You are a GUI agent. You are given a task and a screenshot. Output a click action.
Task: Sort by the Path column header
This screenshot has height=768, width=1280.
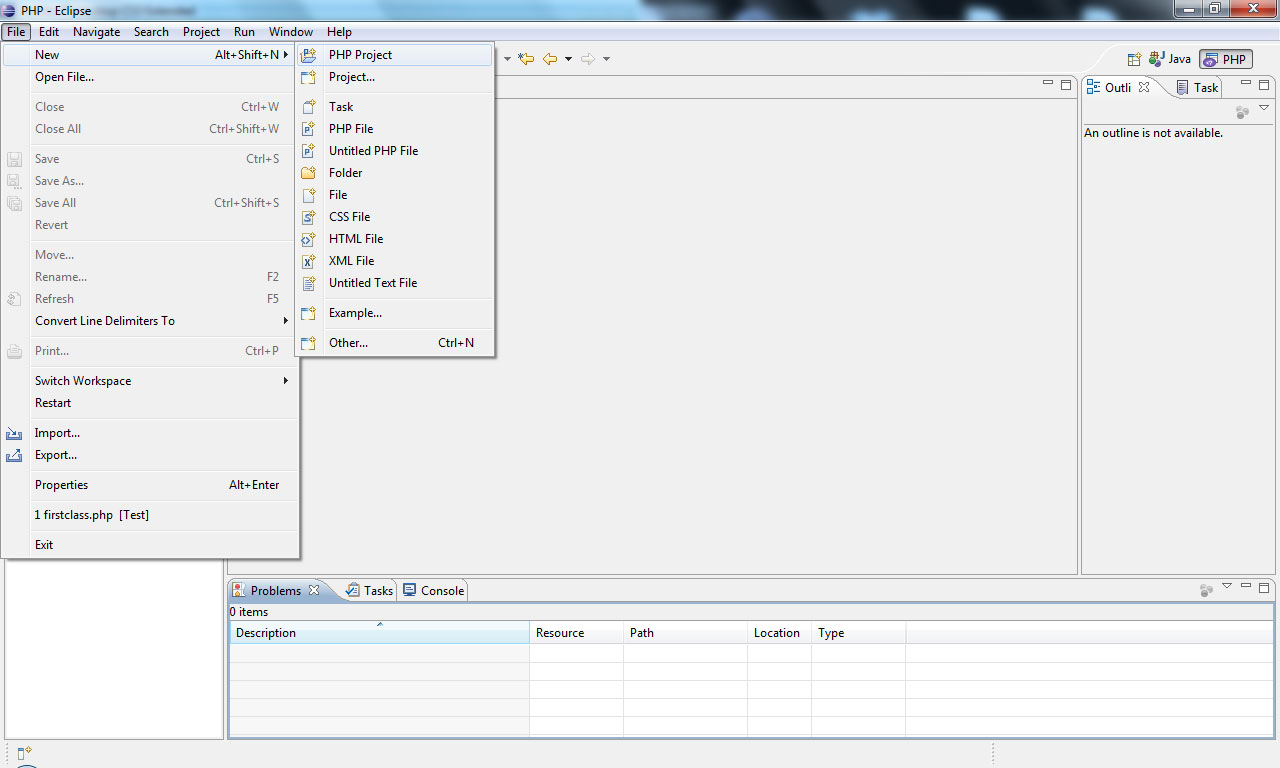coord(685,633)
